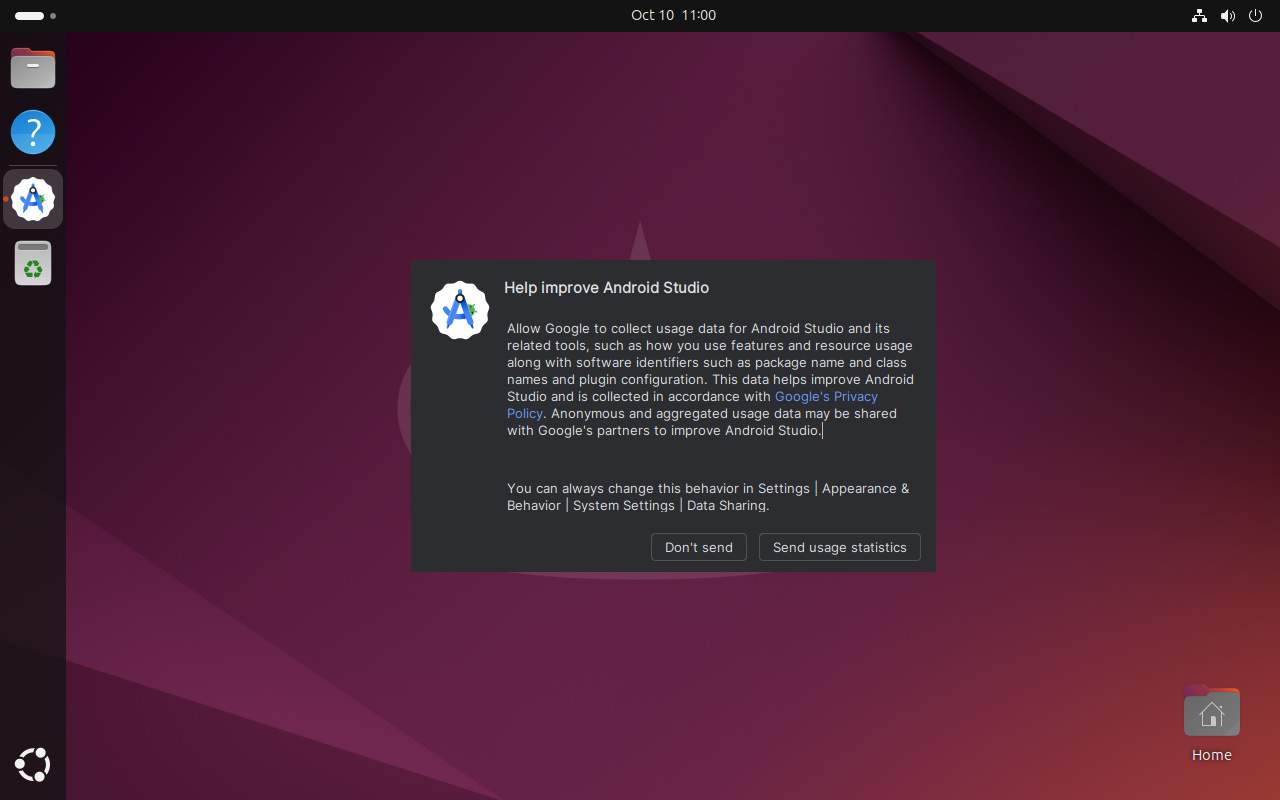Click the white window indicator pill top-left
This screenshot has width=1280, height=800.
[x=27, y=15]
